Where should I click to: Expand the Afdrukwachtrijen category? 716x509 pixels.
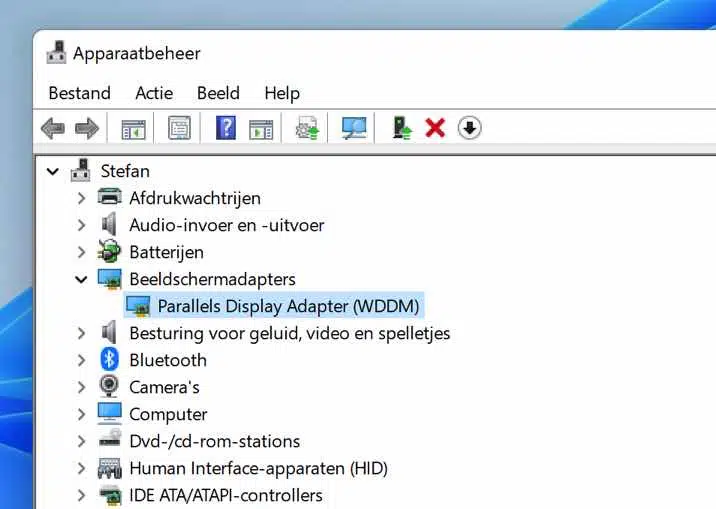click(81, 198)
